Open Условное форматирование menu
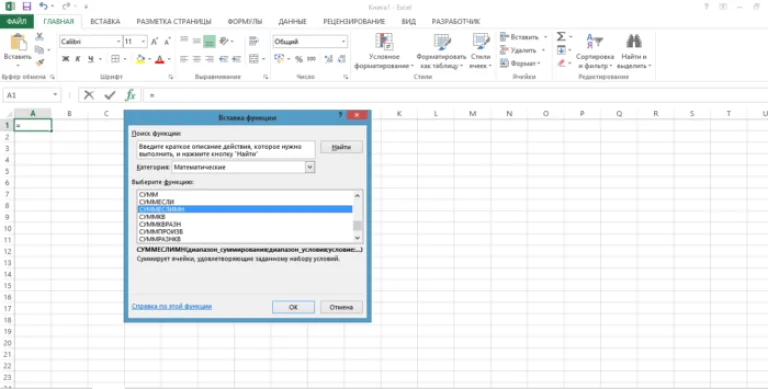Viewport: 768px width, 389px height. tap(384, 51)
